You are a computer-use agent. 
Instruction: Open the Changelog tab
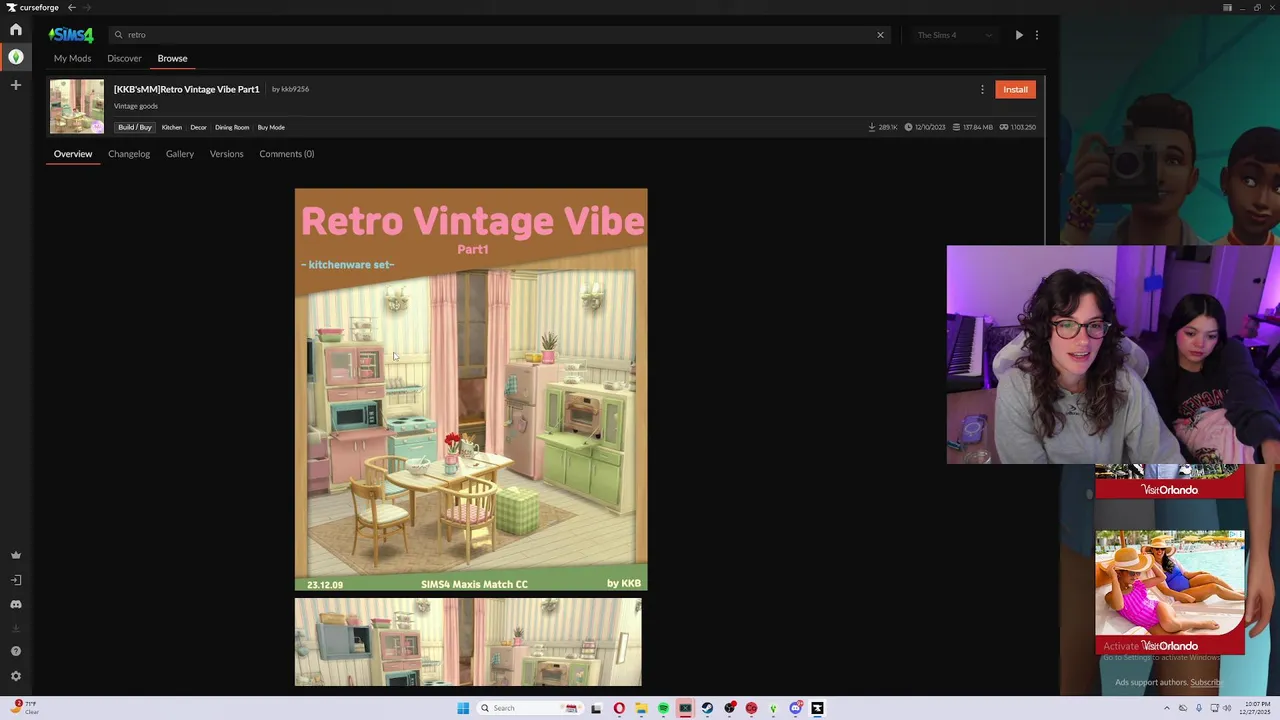click(x=129, y=154)
